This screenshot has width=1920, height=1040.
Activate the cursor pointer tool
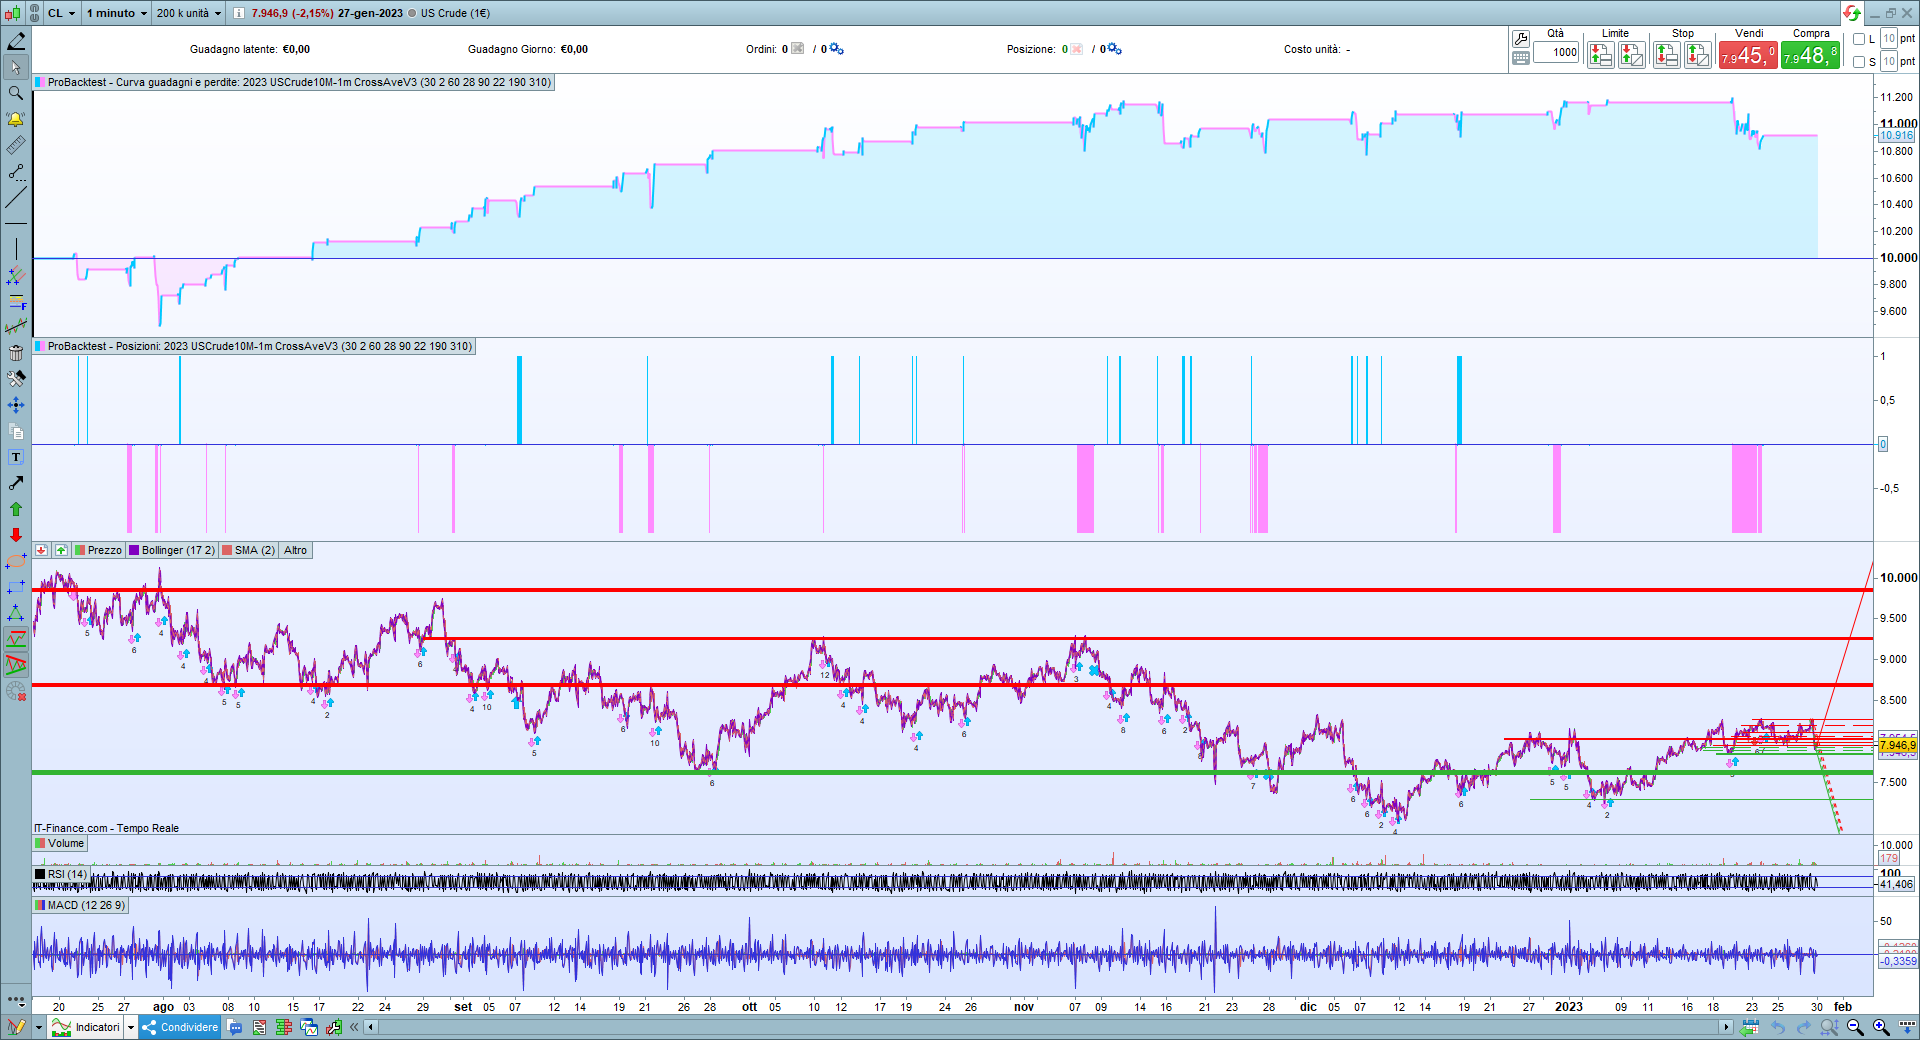point(16,67)
